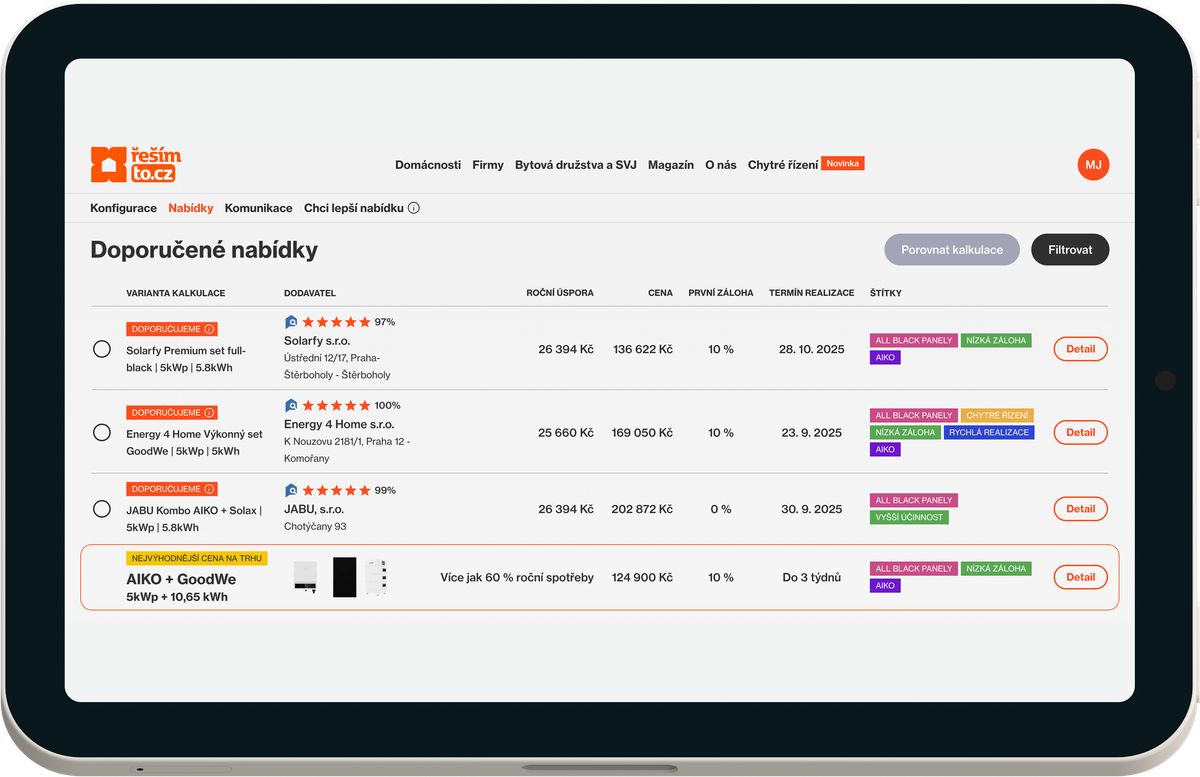Select the Solarfy Premium set radio button

[102, 349]
